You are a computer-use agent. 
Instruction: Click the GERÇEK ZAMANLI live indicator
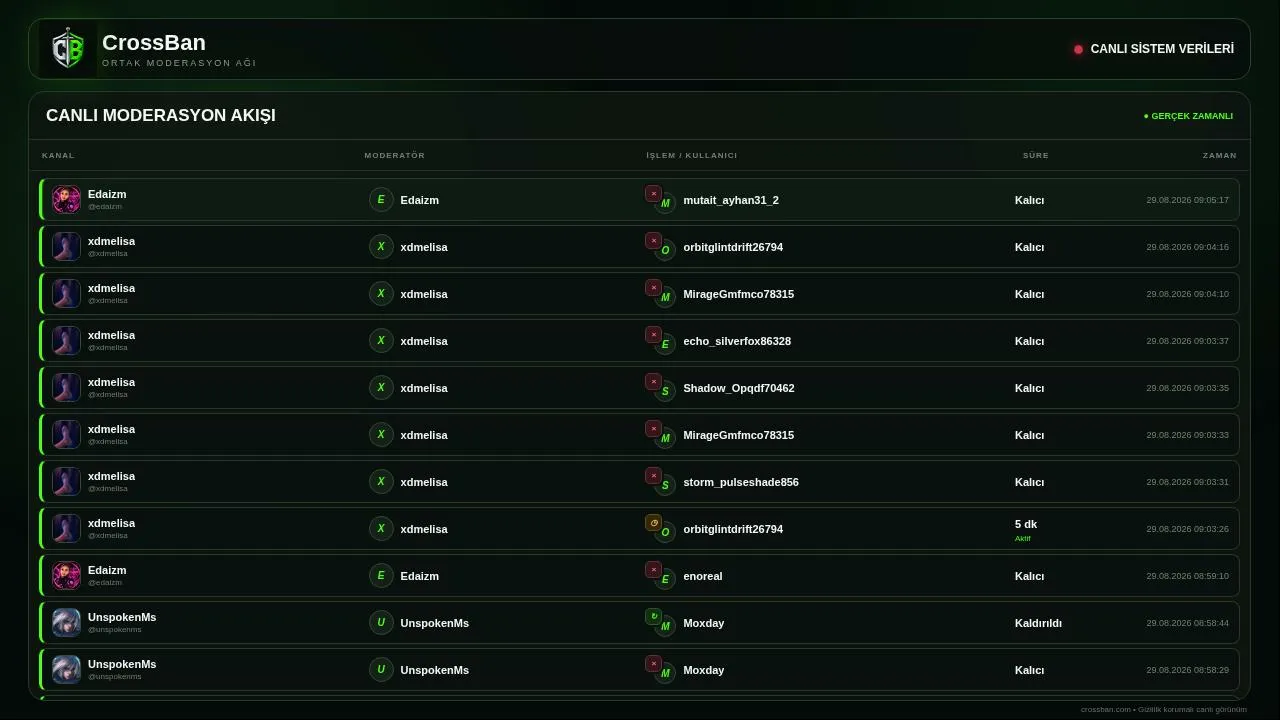tap(1188, 116)
